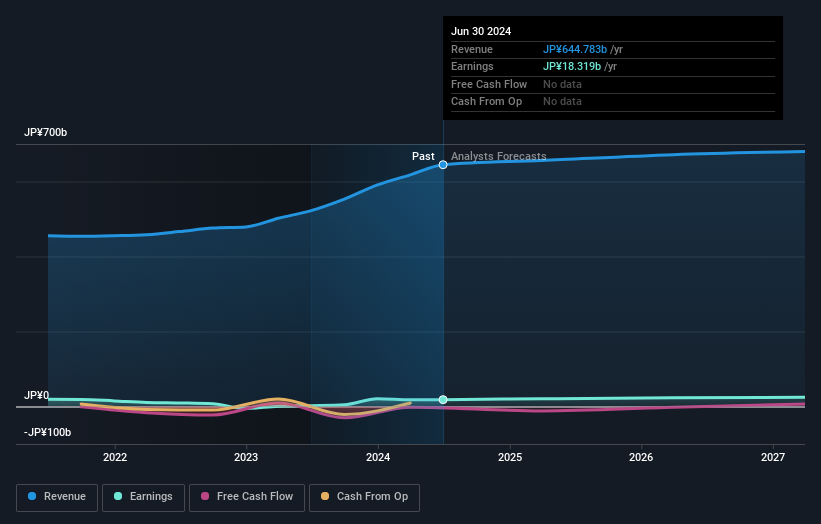Click the 2024 x-axis label
Image resolution: width=821 pixels, height=524 pixels.
[x=378, y=457]
